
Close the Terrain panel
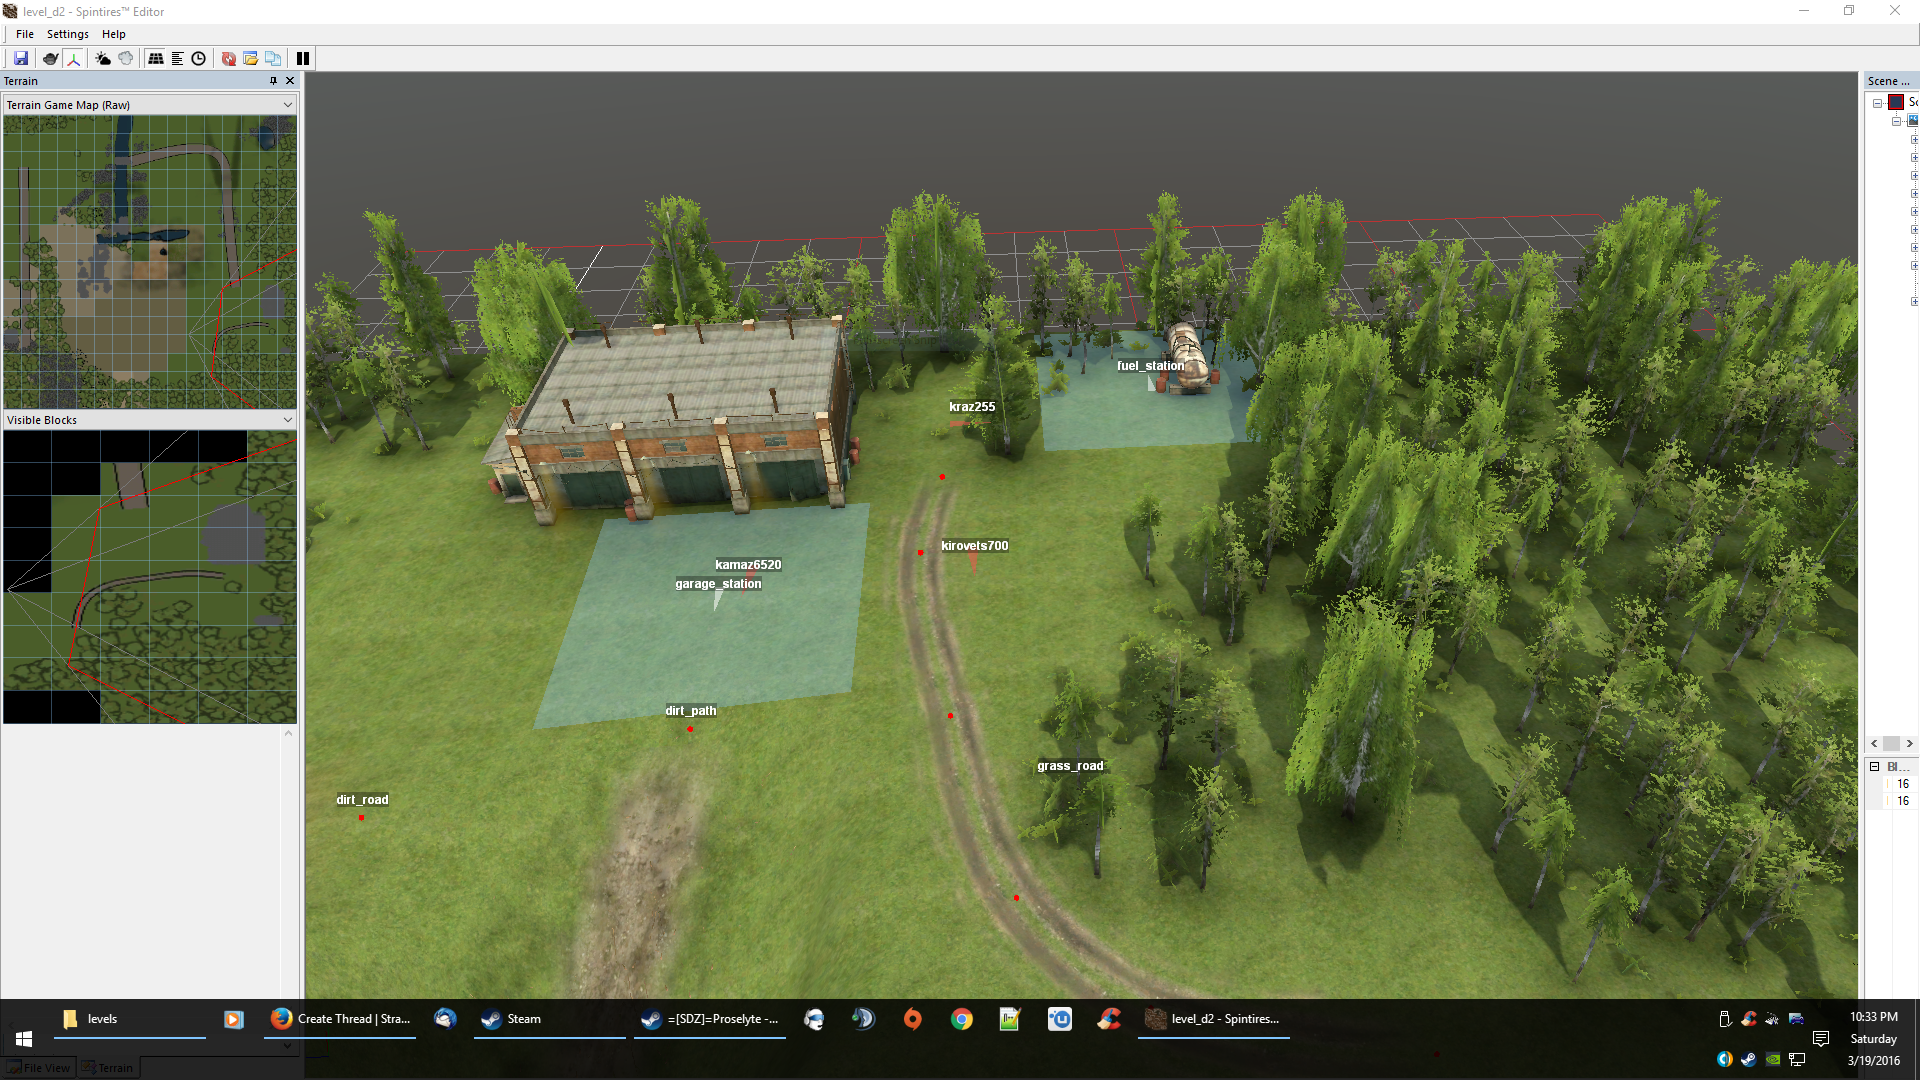click(x=290, y=81)
